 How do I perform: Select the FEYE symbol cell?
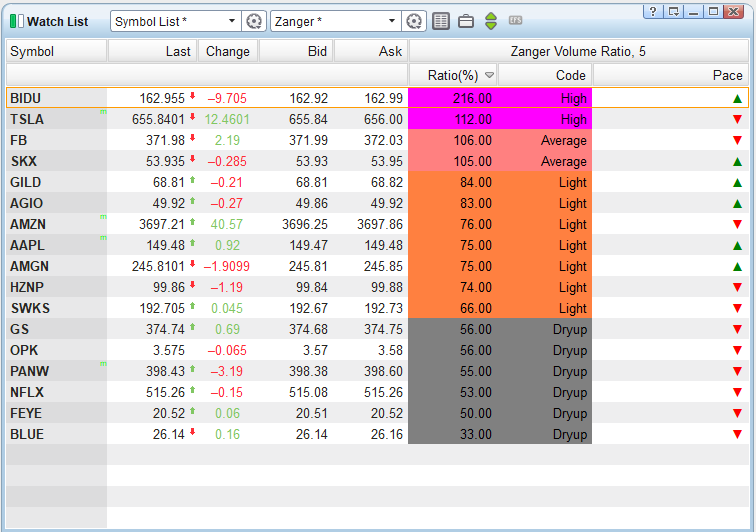(56, 413)
